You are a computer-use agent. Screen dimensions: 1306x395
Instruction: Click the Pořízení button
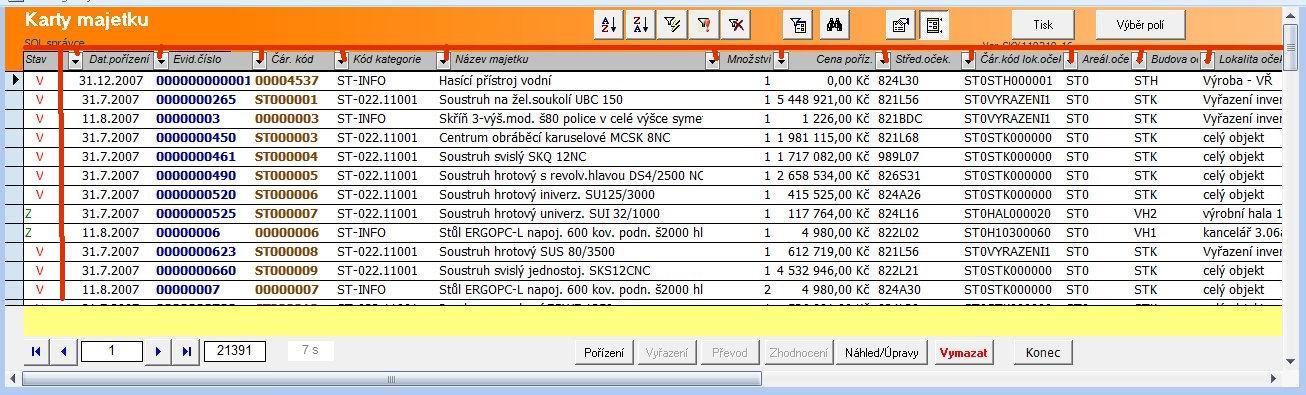tap(604, 352)
